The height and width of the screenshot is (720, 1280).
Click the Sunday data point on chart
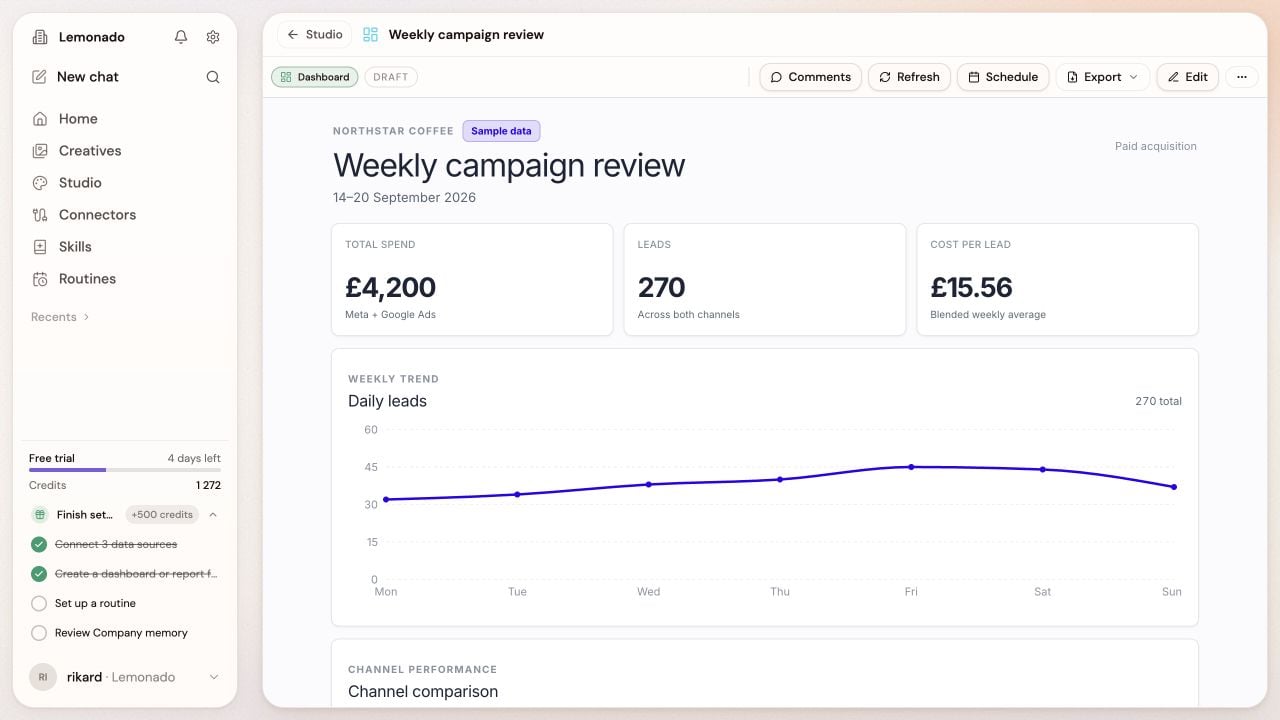(1173, 487)
